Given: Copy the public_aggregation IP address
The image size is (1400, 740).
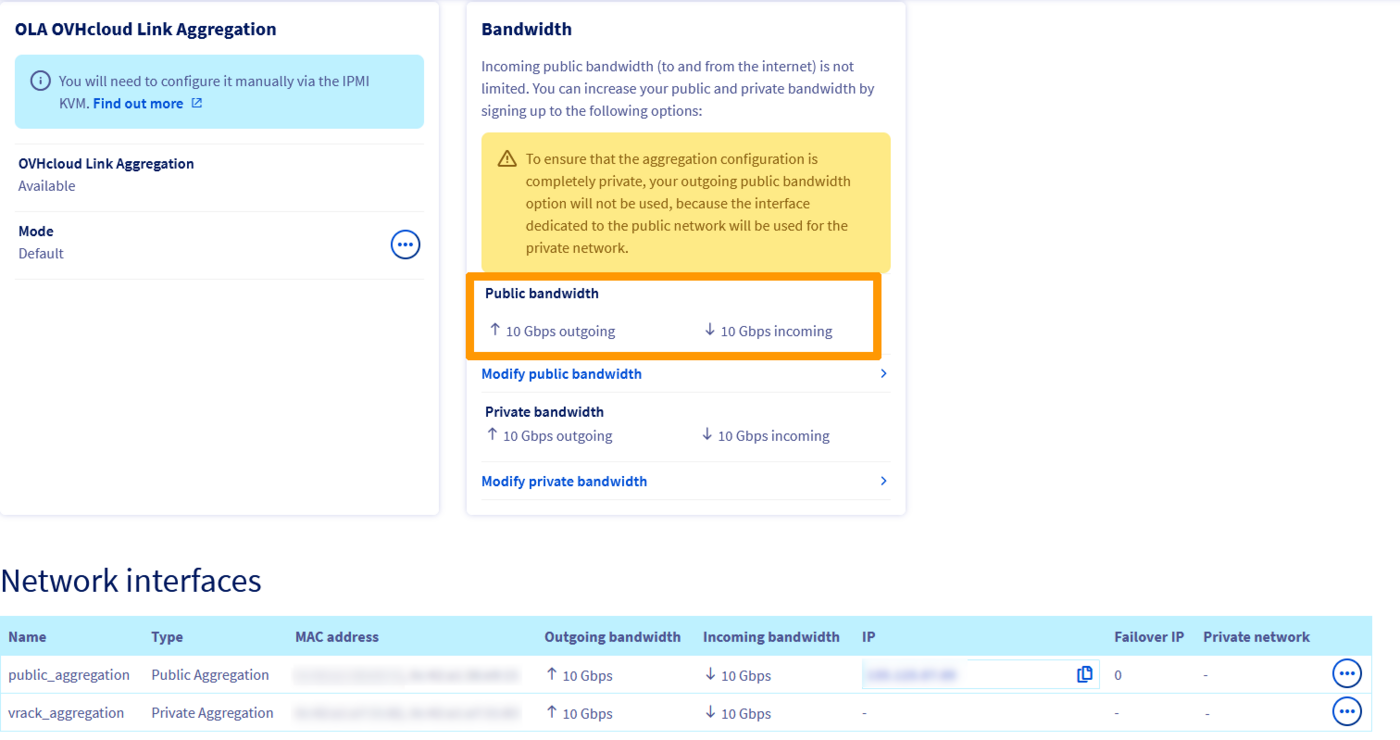Looking at the screenshot, I should click(1084, 675).
